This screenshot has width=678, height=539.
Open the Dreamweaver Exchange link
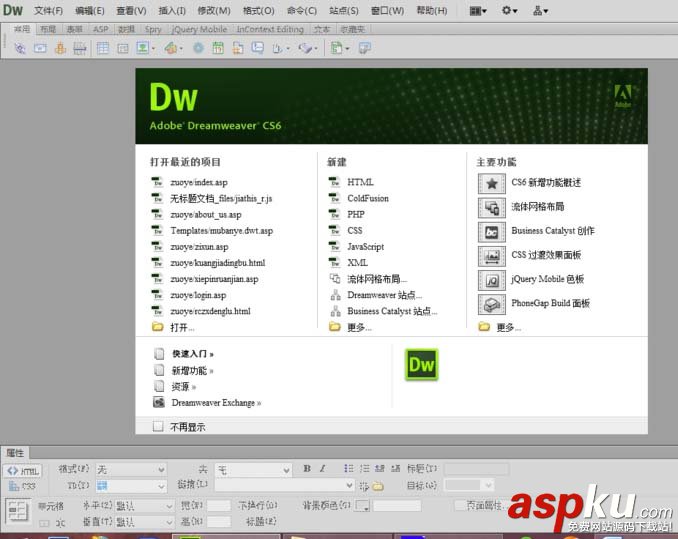click(x=216, y=403)
